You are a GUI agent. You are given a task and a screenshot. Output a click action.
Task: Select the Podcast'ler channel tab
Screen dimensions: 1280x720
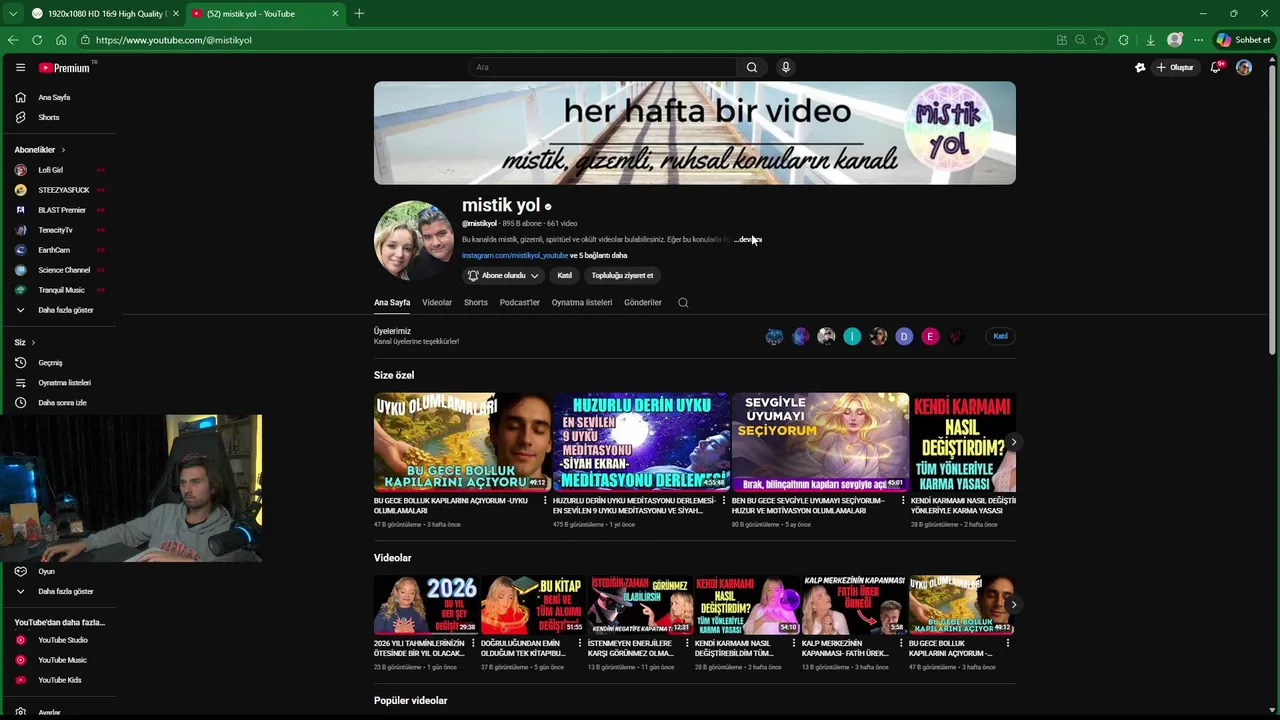coord(520,302)
